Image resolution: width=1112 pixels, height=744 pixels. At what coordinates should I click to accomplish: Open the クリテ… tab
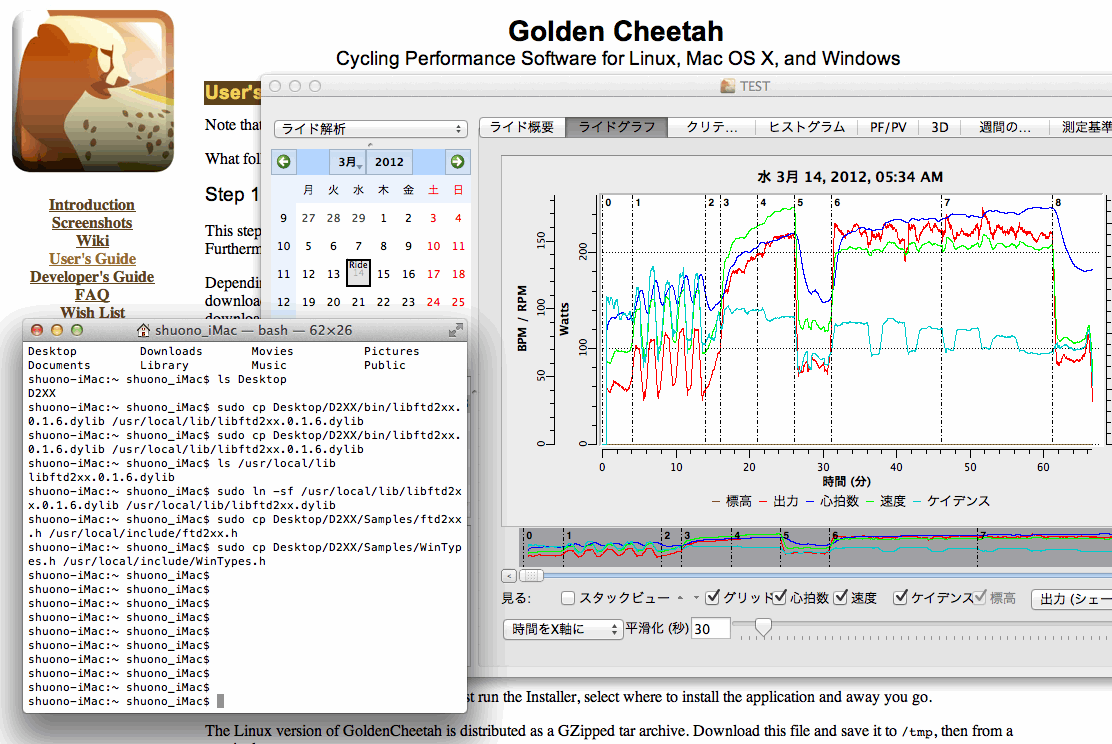711,127
